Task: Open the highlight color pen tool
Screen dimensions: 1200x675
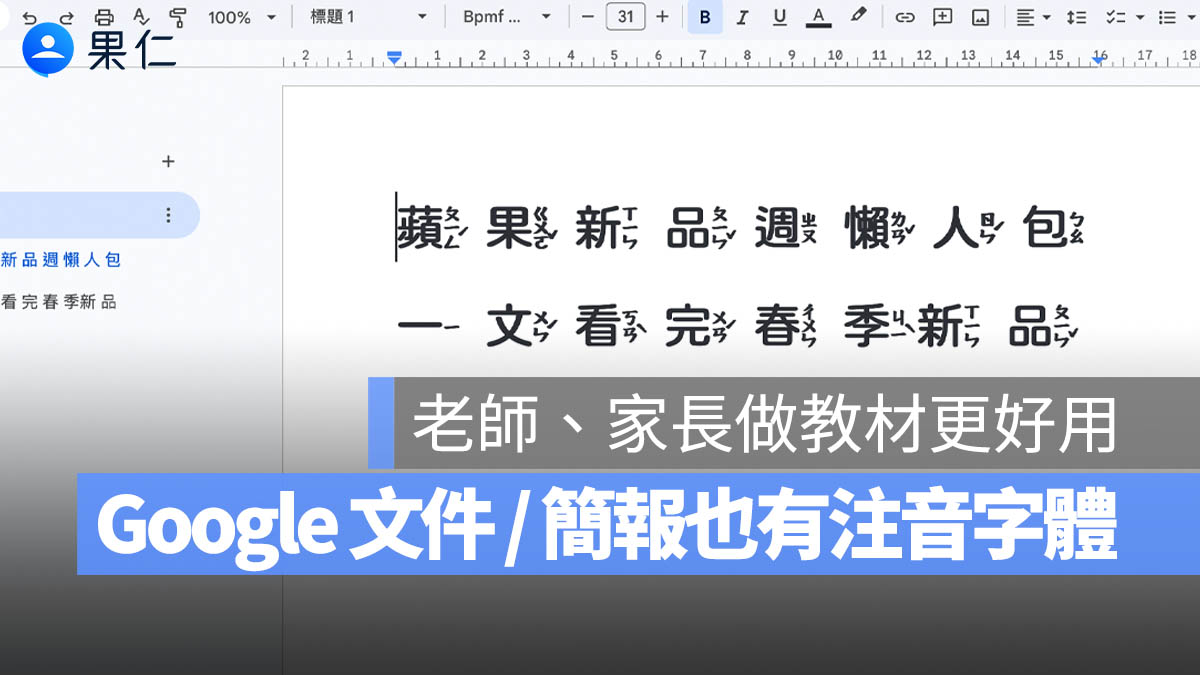Action: click(x=857, y=17)
